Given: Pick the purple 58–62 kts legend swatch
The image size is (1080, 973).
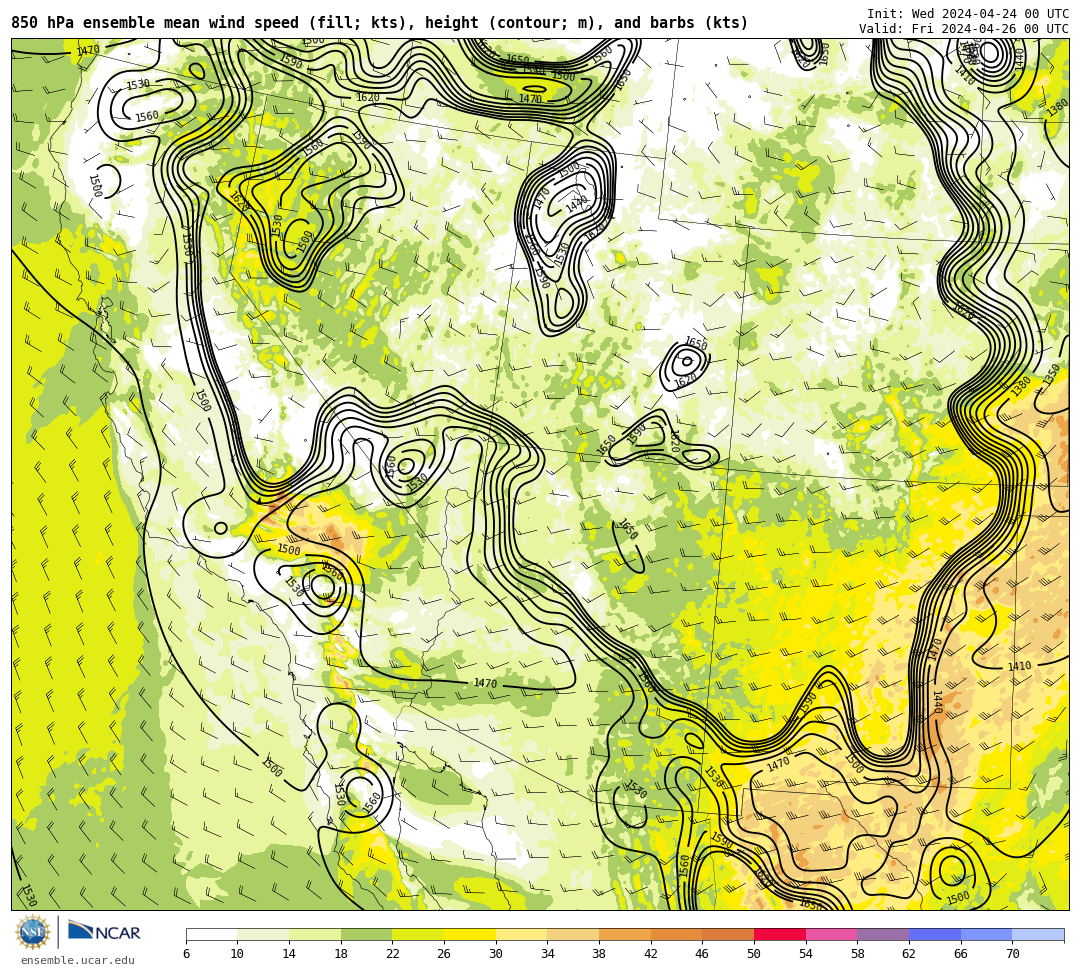Looking at the screenshot, I should click(x=883, y=934).
